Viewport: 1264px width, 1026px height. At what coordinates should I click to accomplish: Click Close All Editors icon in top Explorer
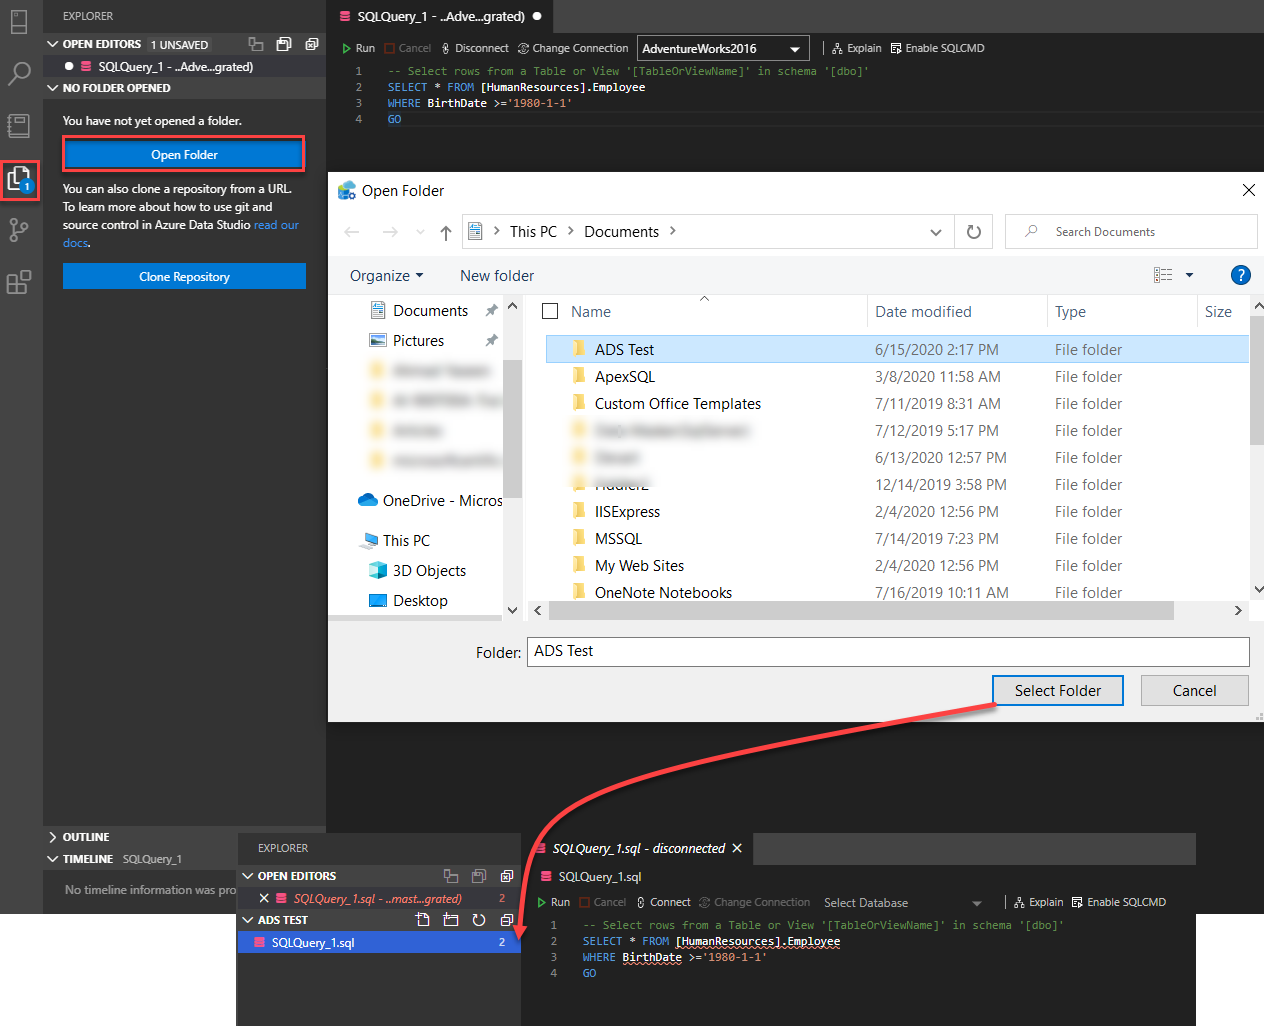(312, 44)
